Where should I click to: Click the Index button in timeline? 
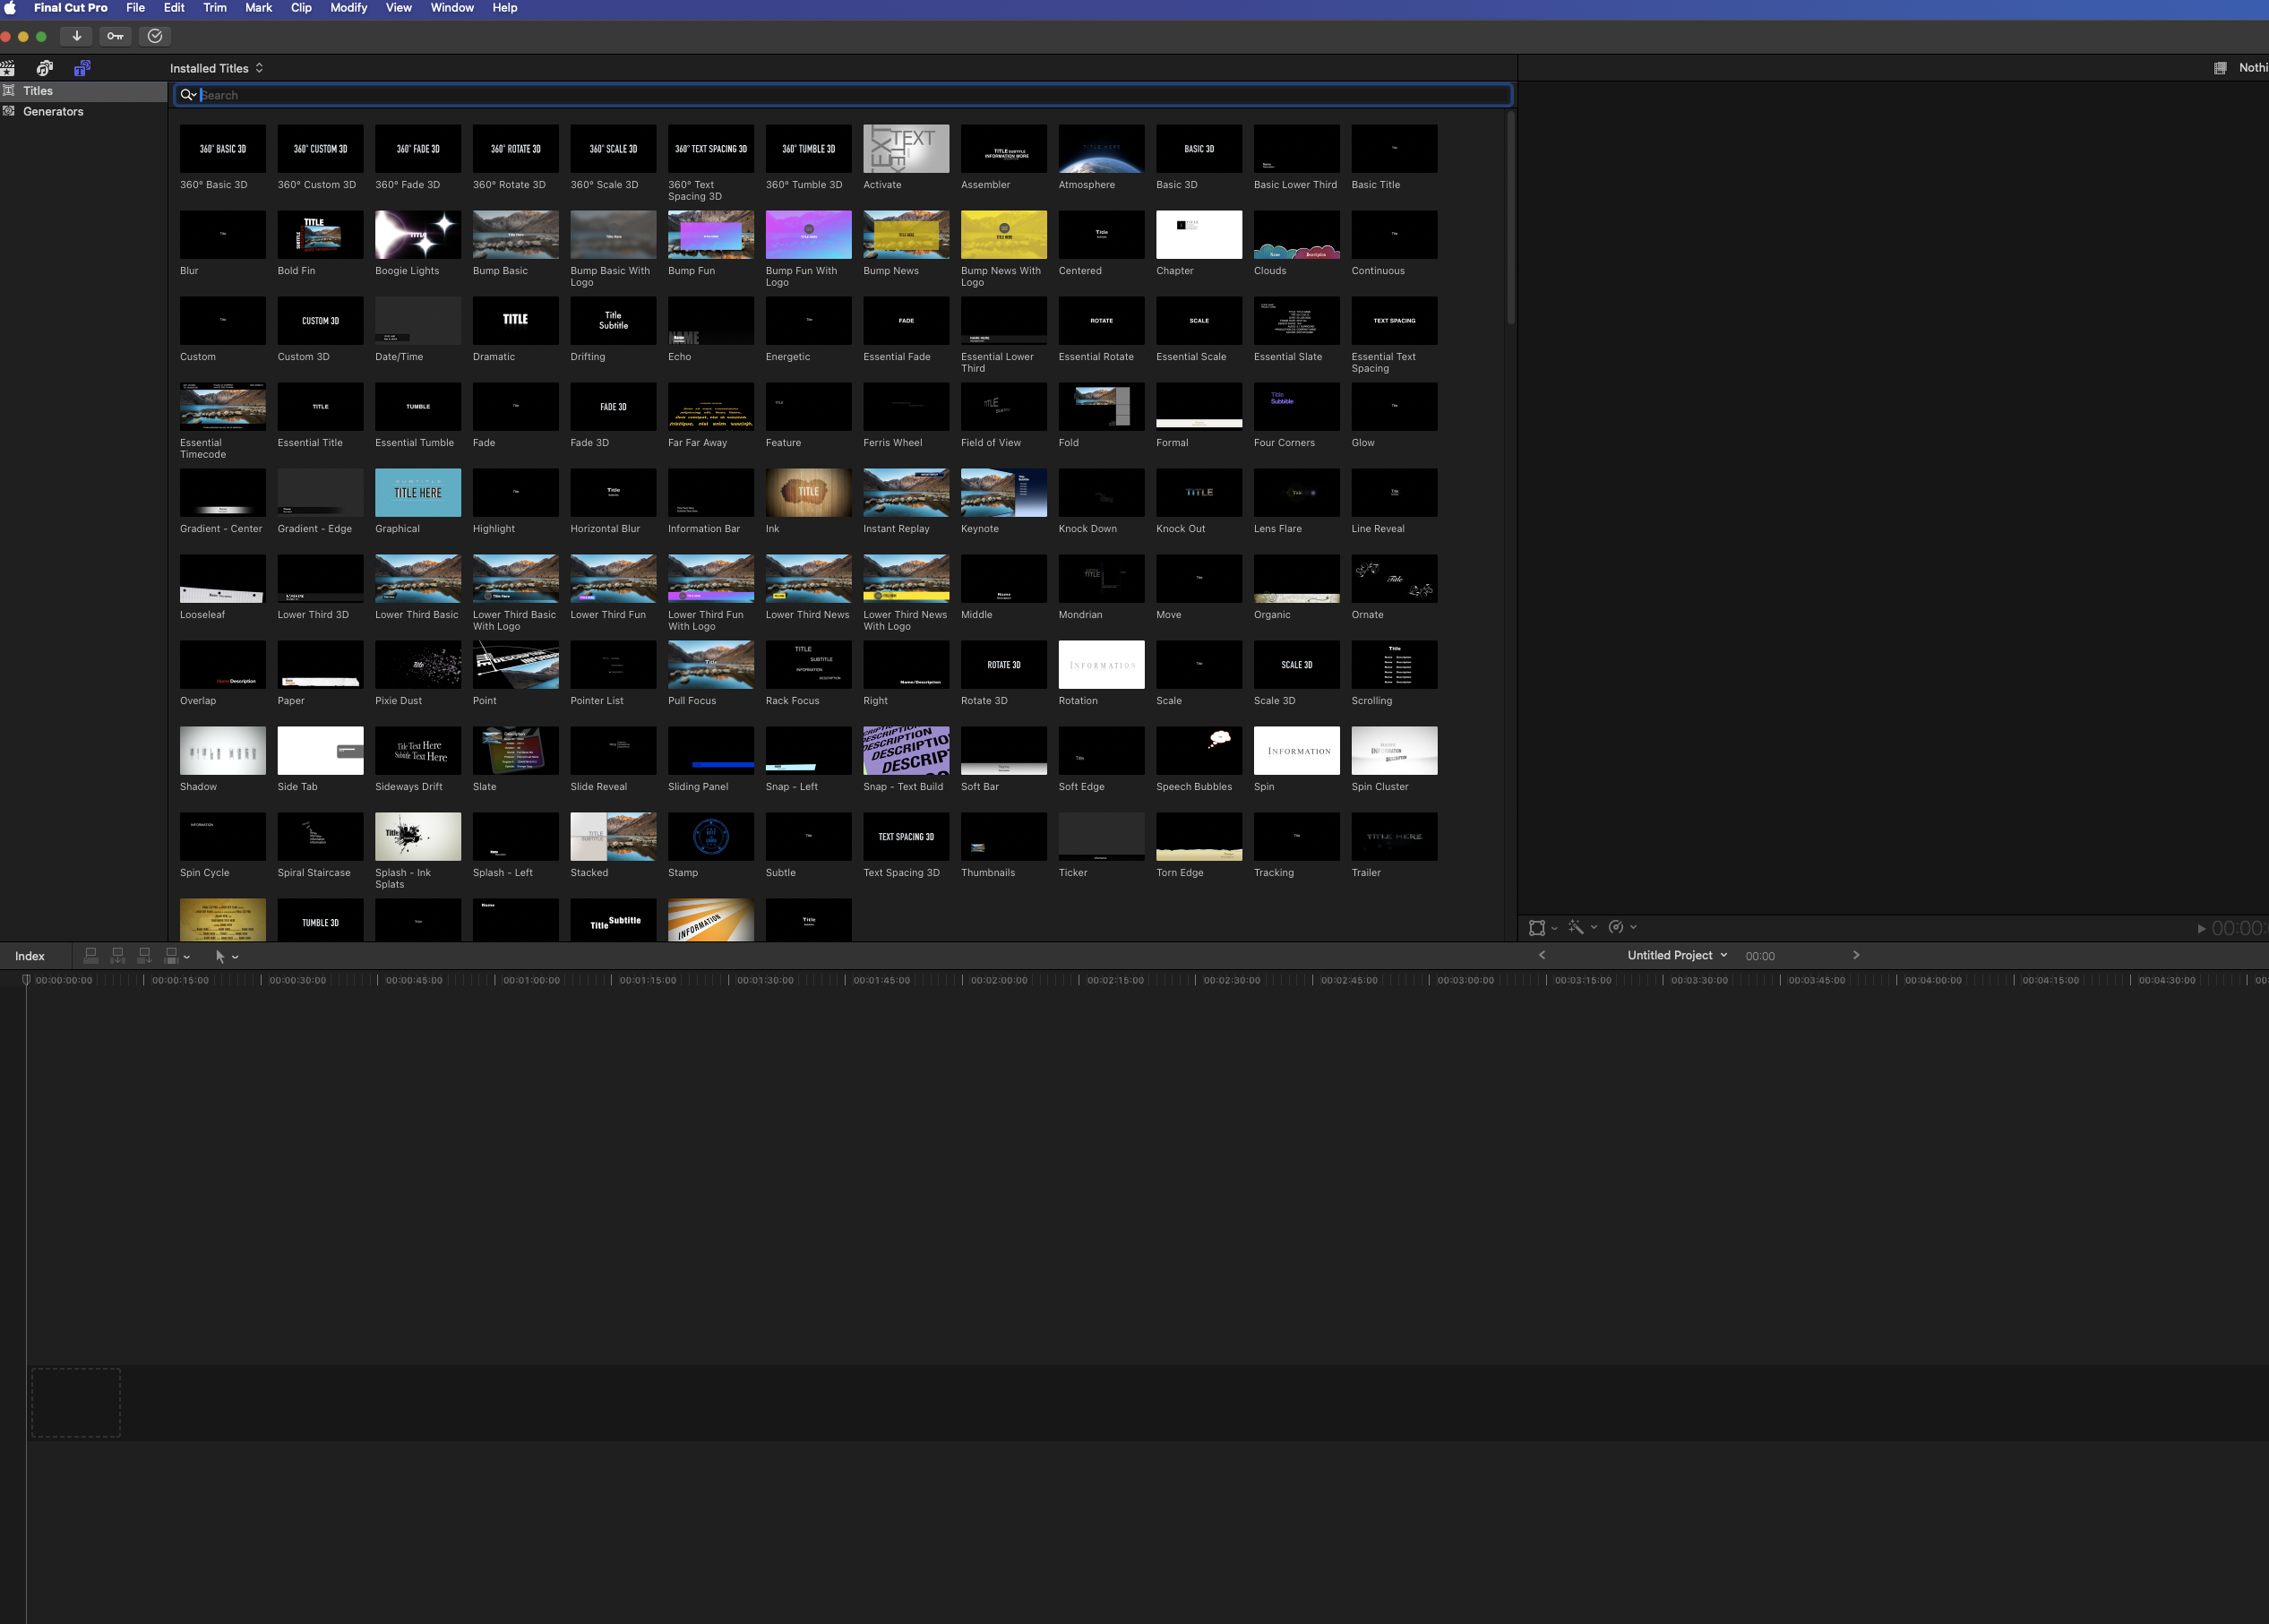[30, 957]
